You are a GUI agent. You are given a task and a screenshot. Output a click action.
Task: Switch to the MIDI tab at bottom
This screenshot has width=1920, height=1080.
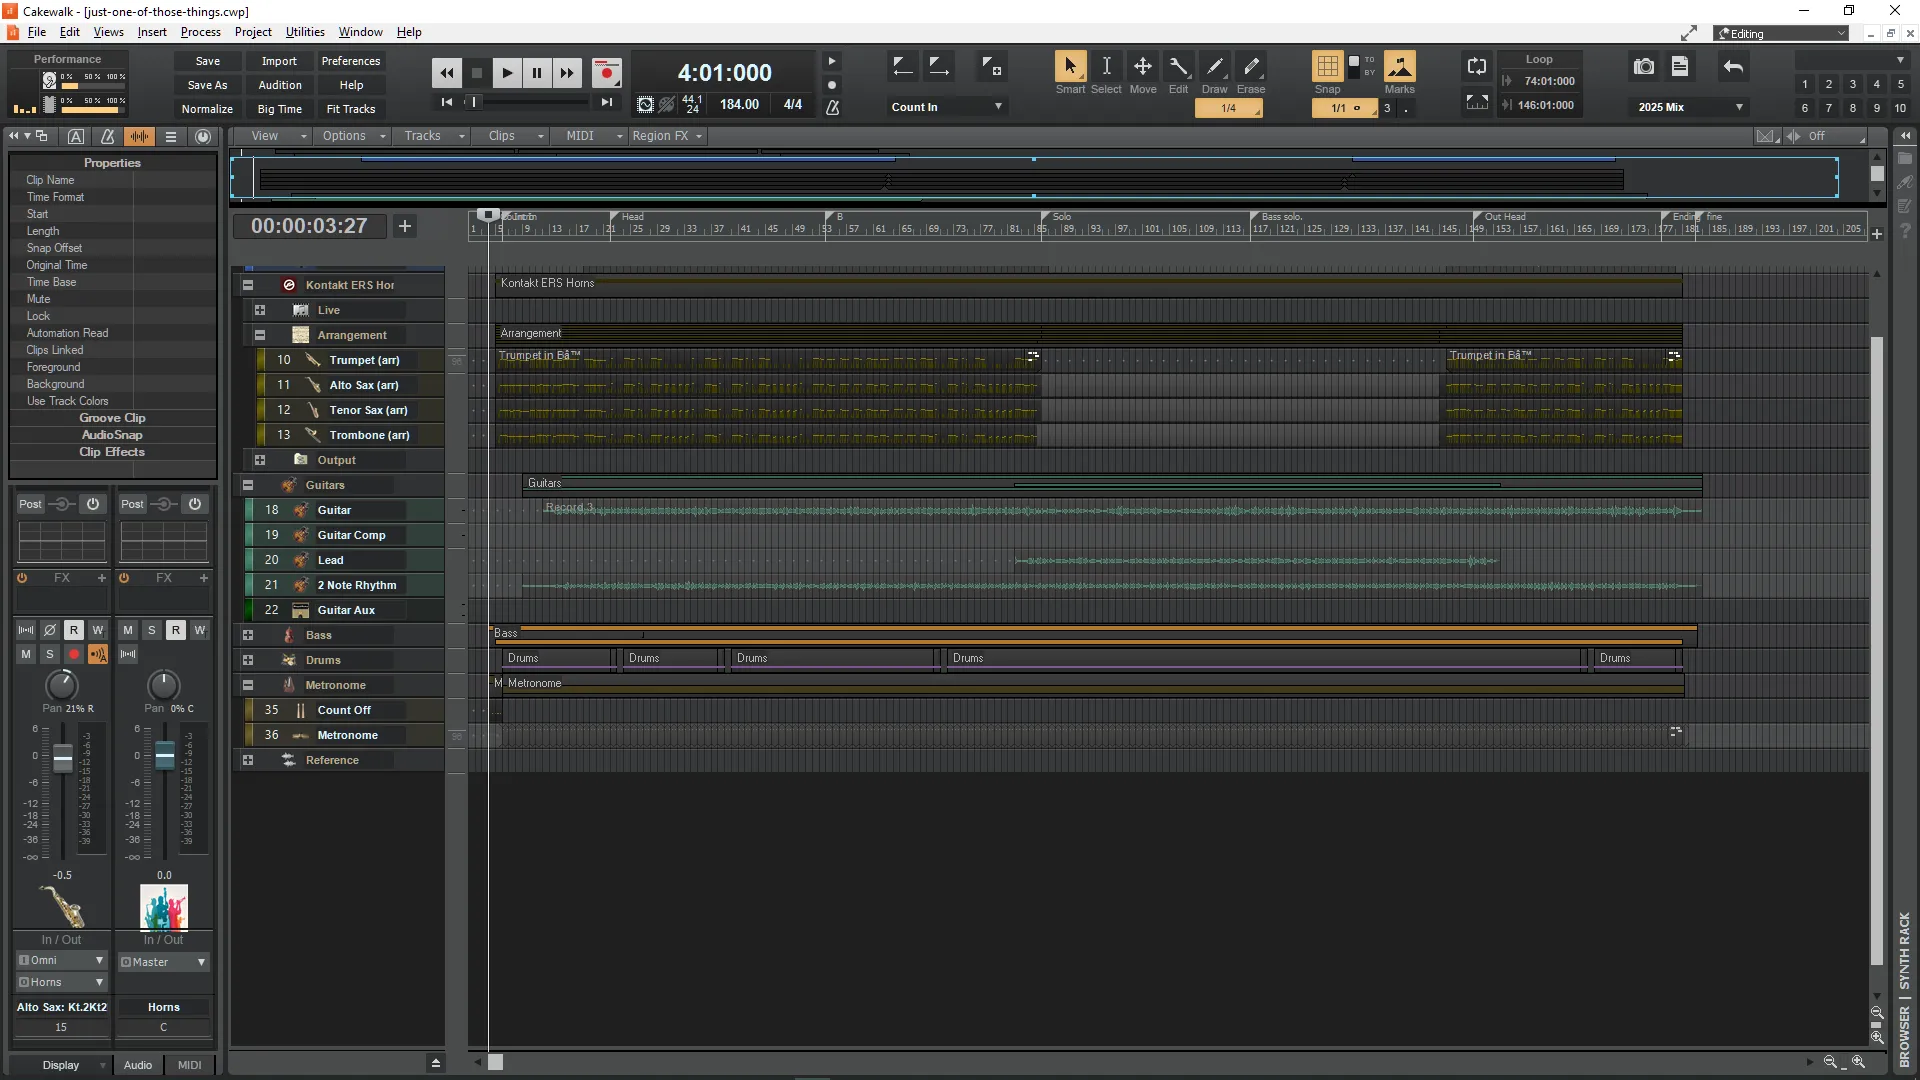[x=188, y=1064]
